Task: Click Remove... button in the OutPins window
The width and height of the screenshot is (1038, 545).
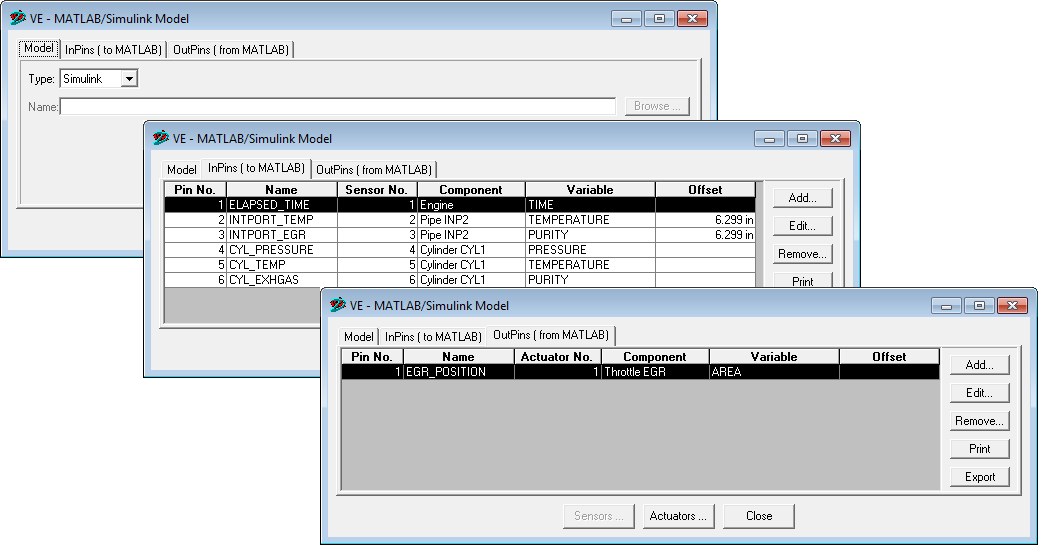Action: (979, 421)
